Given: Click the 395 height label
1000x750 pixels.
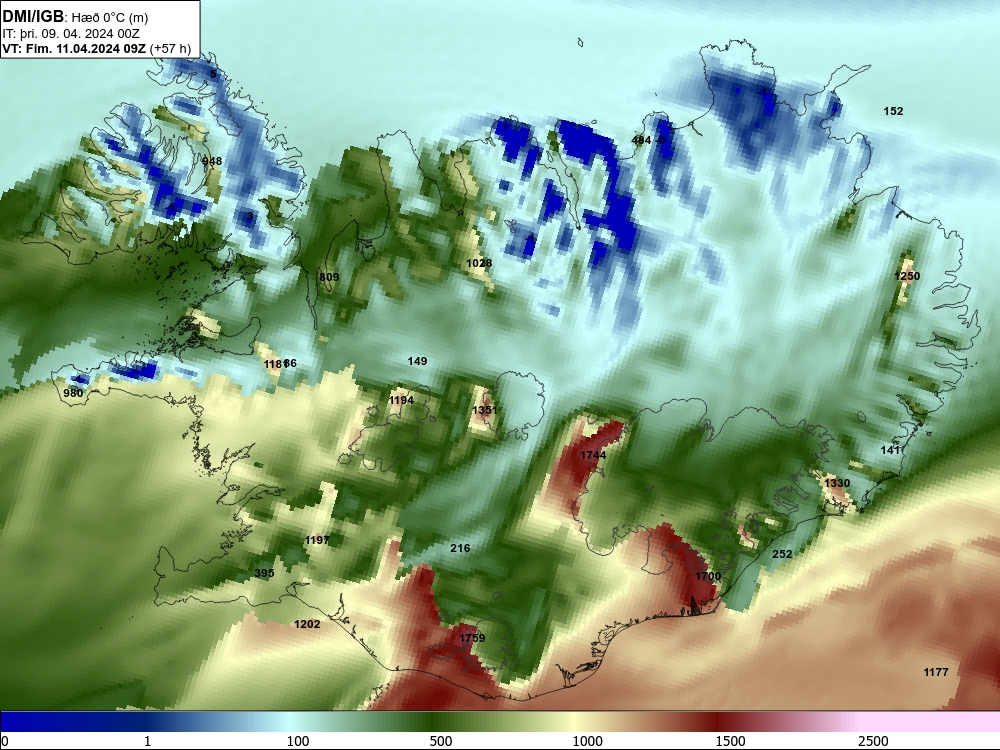Looking at the screenshot, I should coord(265,573).
